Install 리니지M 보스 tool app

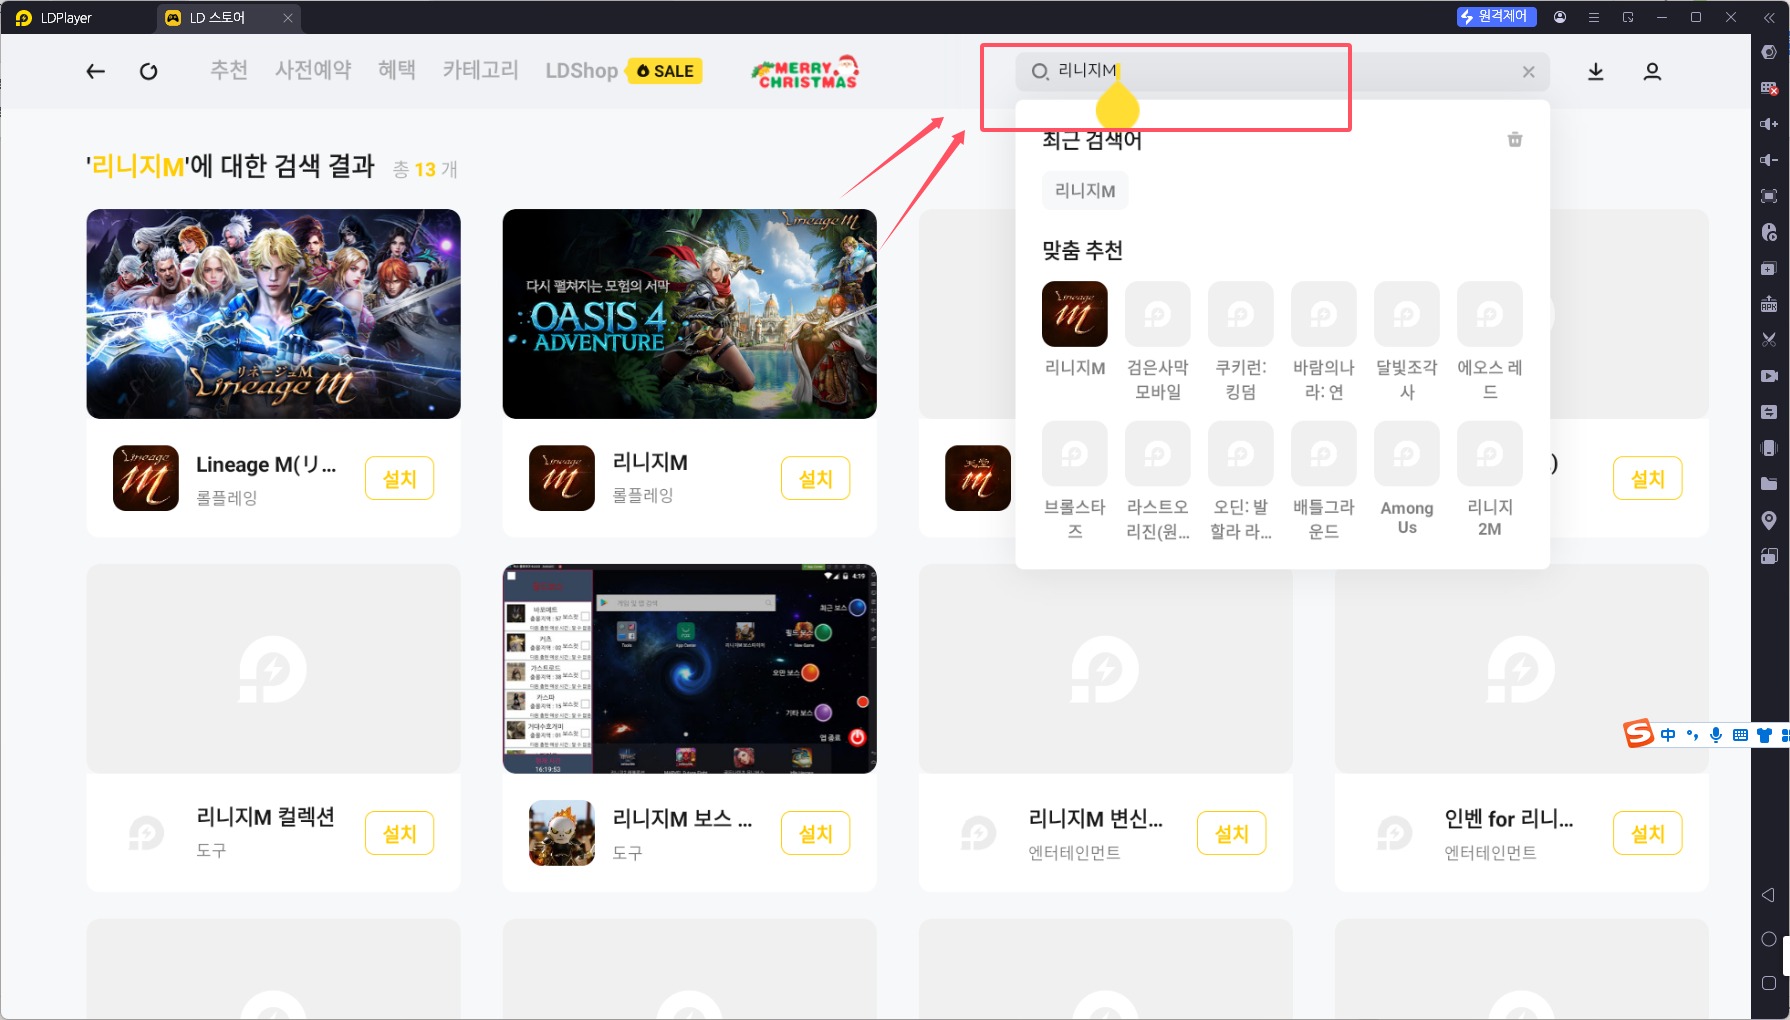[x=815, y=833]
